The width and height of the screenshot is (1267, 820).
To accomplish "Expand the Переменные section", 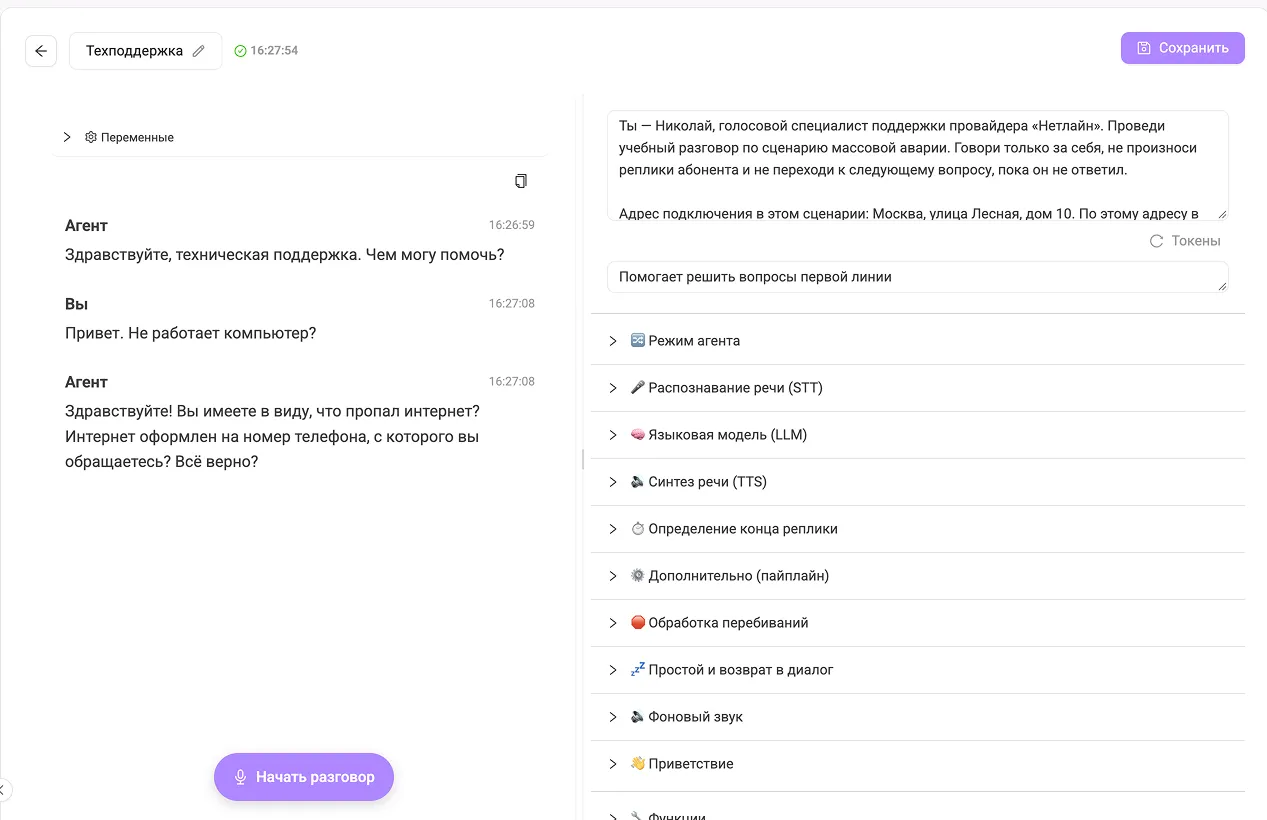I will coord(300,137).
